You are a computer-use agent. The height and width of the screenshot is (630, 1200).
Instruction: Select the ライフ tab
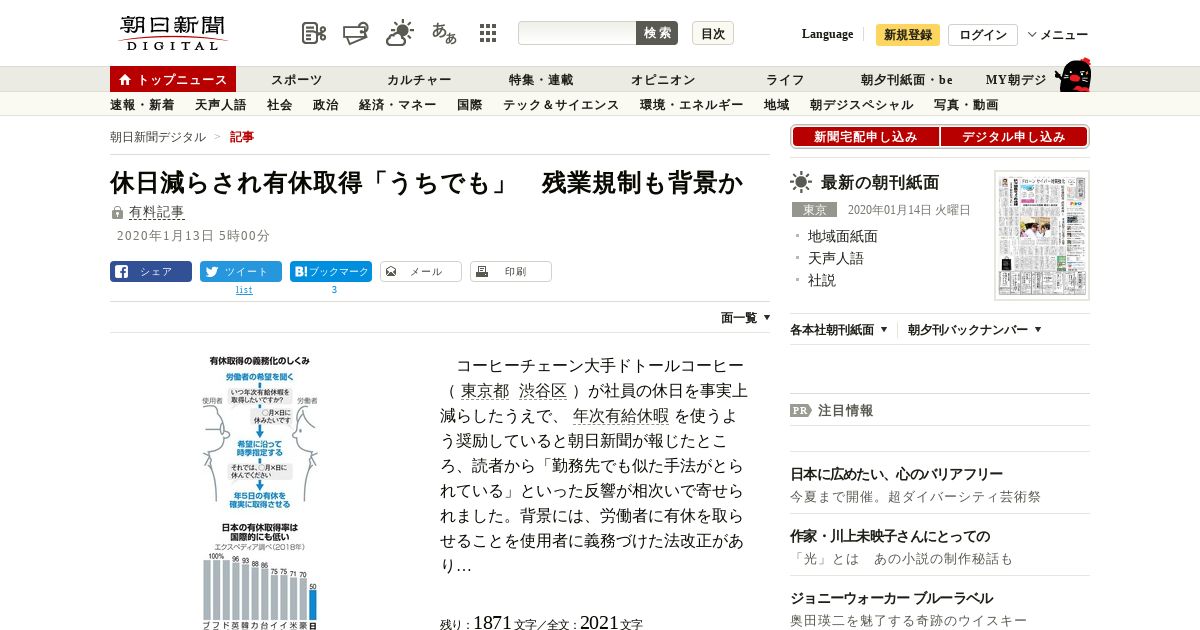coord(785,79)
